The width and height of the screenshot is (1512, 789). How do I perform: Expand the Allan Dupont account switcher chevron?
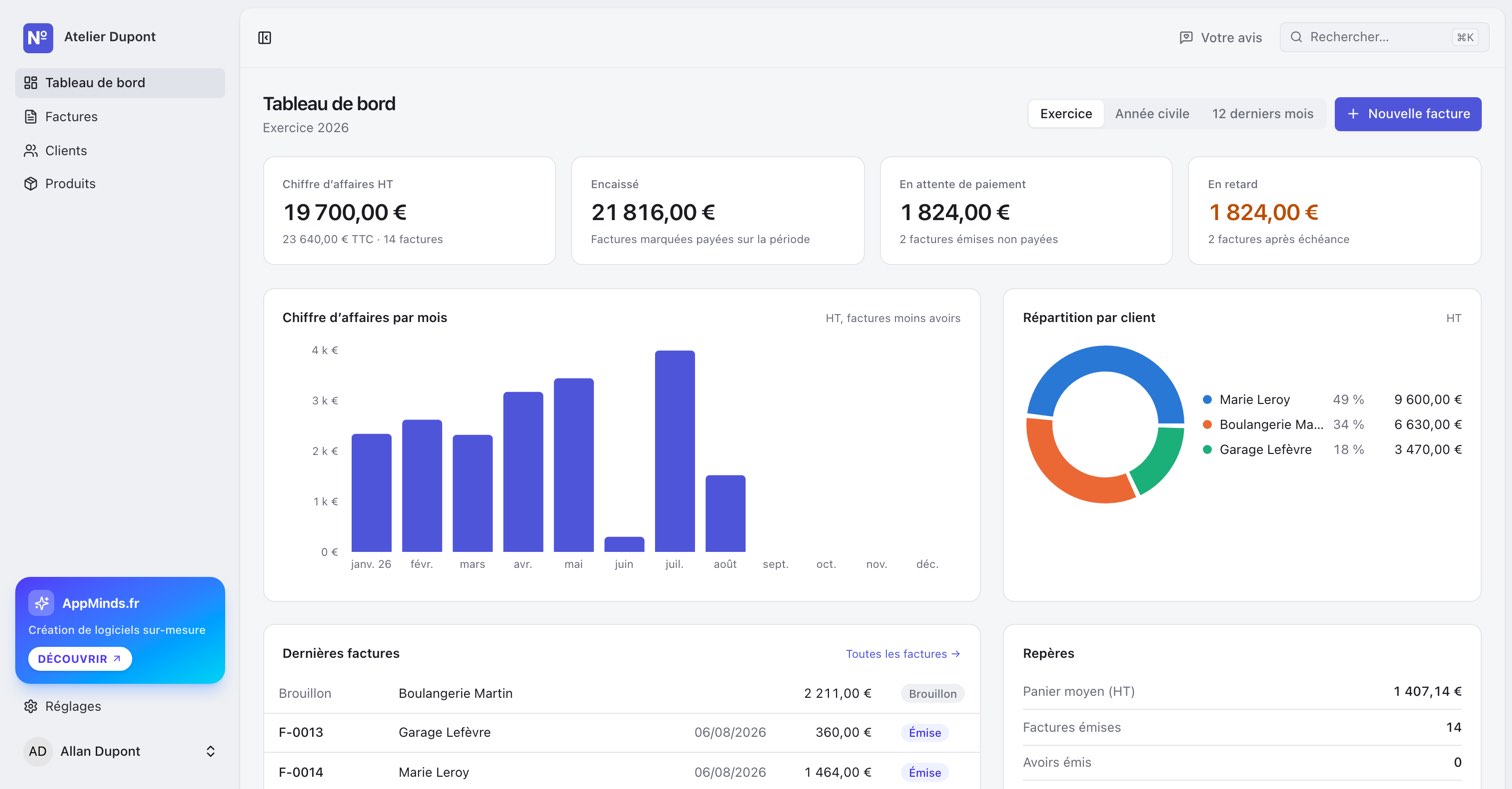[x=211, y=751]
